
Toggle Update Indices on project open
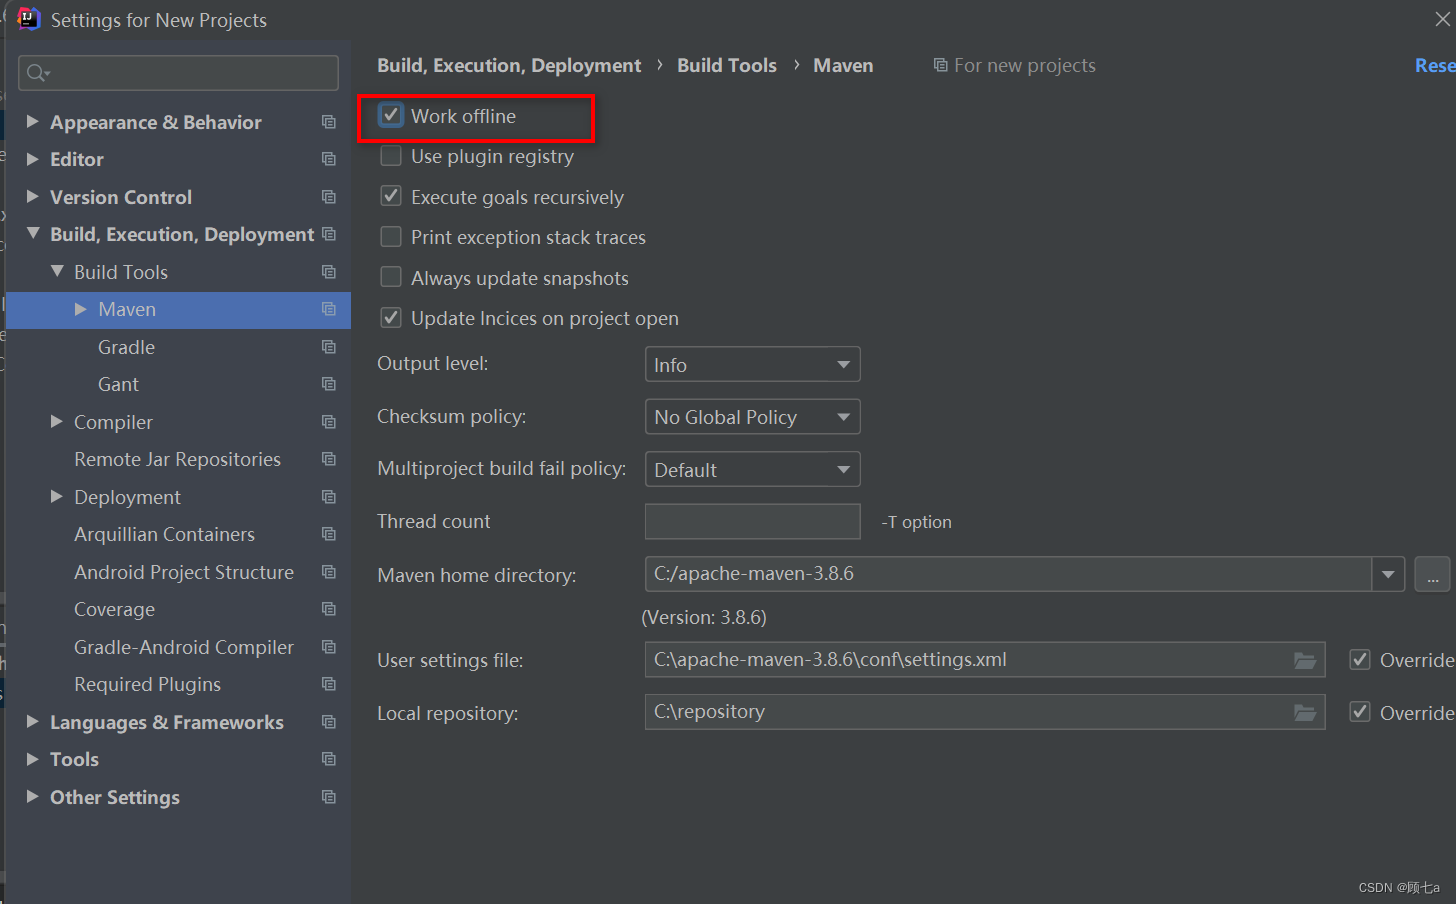click(x=391, y=318)
